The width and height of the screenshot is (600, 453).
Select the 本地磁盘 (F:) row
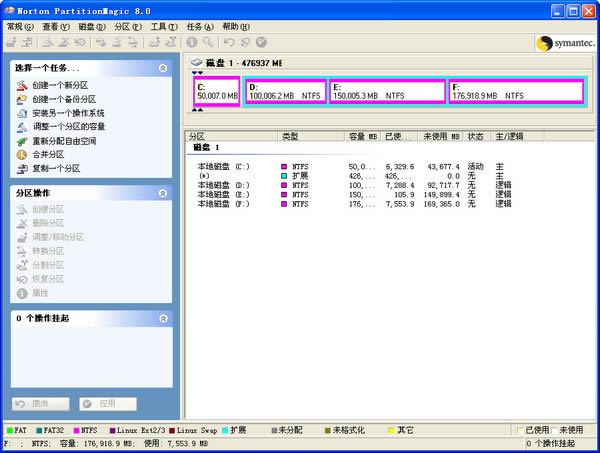(x=354, y=204)
